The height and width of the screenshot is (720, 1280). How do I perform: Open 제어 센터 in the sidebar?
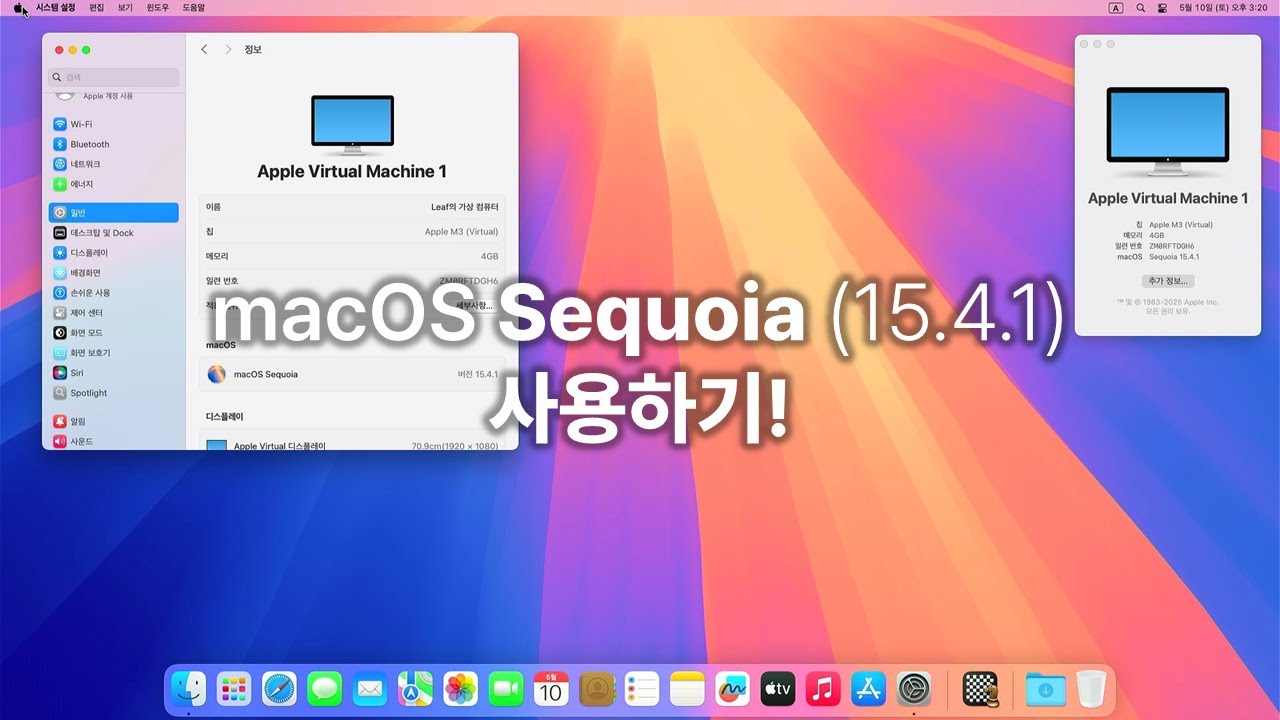[114, 313]
